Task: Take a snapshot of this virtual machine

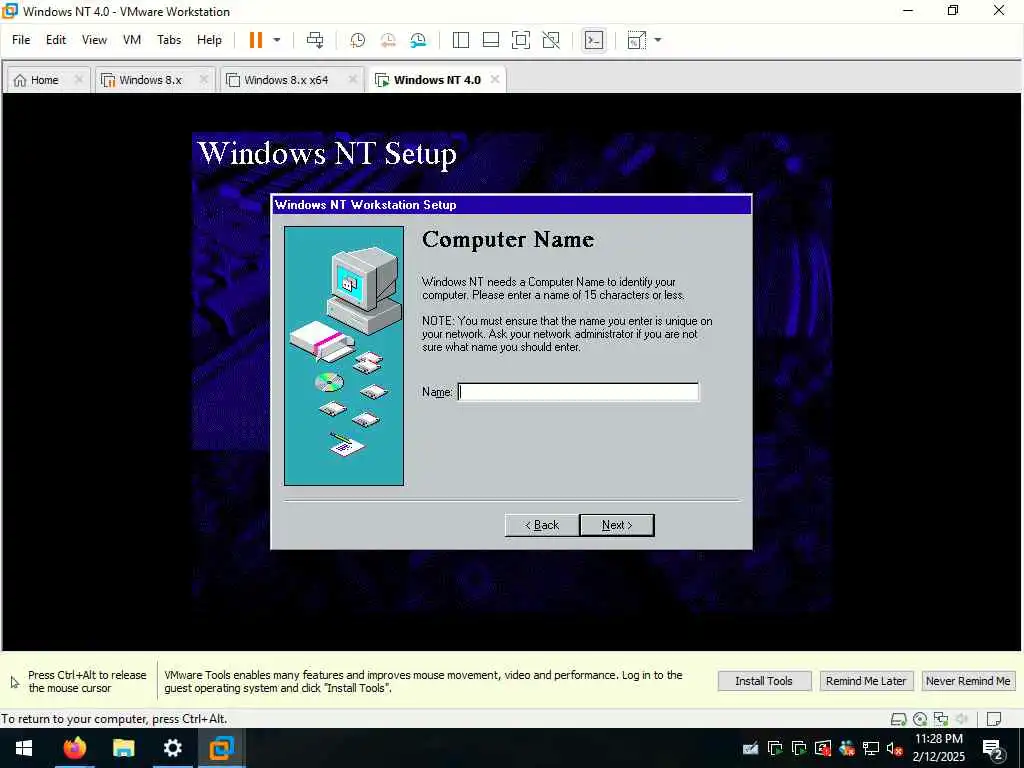Action: tap(357, 40)
